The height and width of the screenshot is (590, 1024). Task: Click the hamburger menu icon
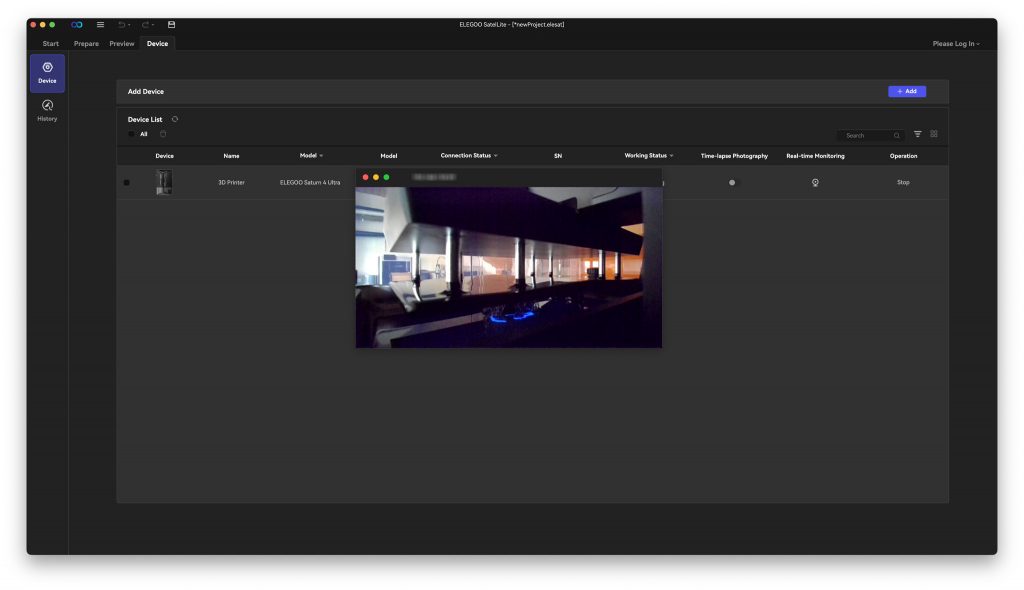pyautogui.click(x=100, y=24)
